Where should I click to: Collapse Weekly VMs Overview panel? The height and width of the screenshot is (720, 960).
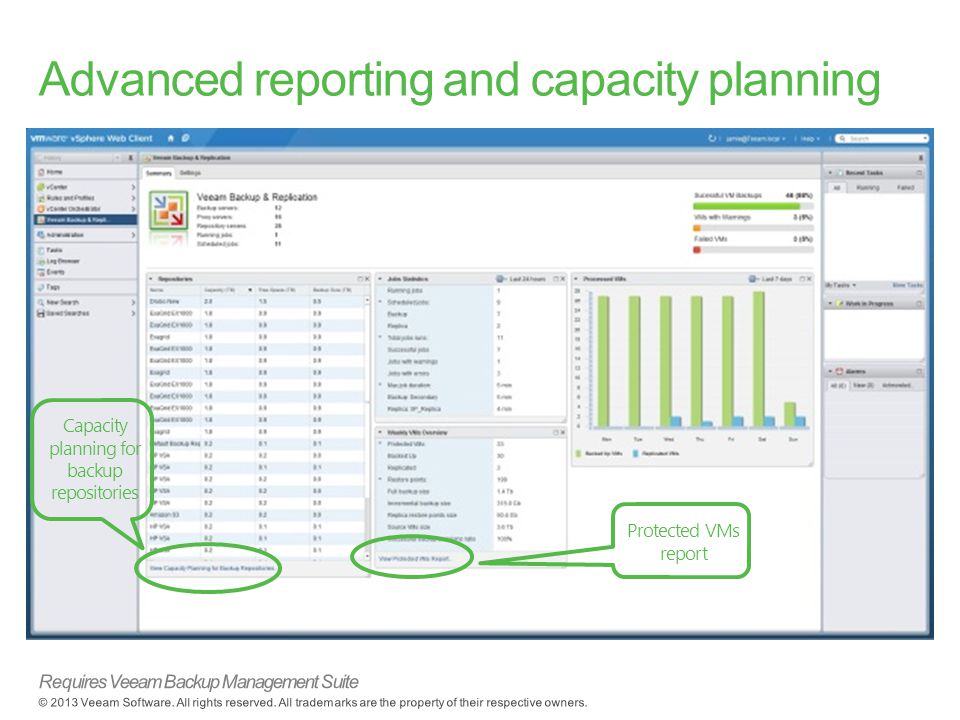pyautogui.click(x=380, y=432)
